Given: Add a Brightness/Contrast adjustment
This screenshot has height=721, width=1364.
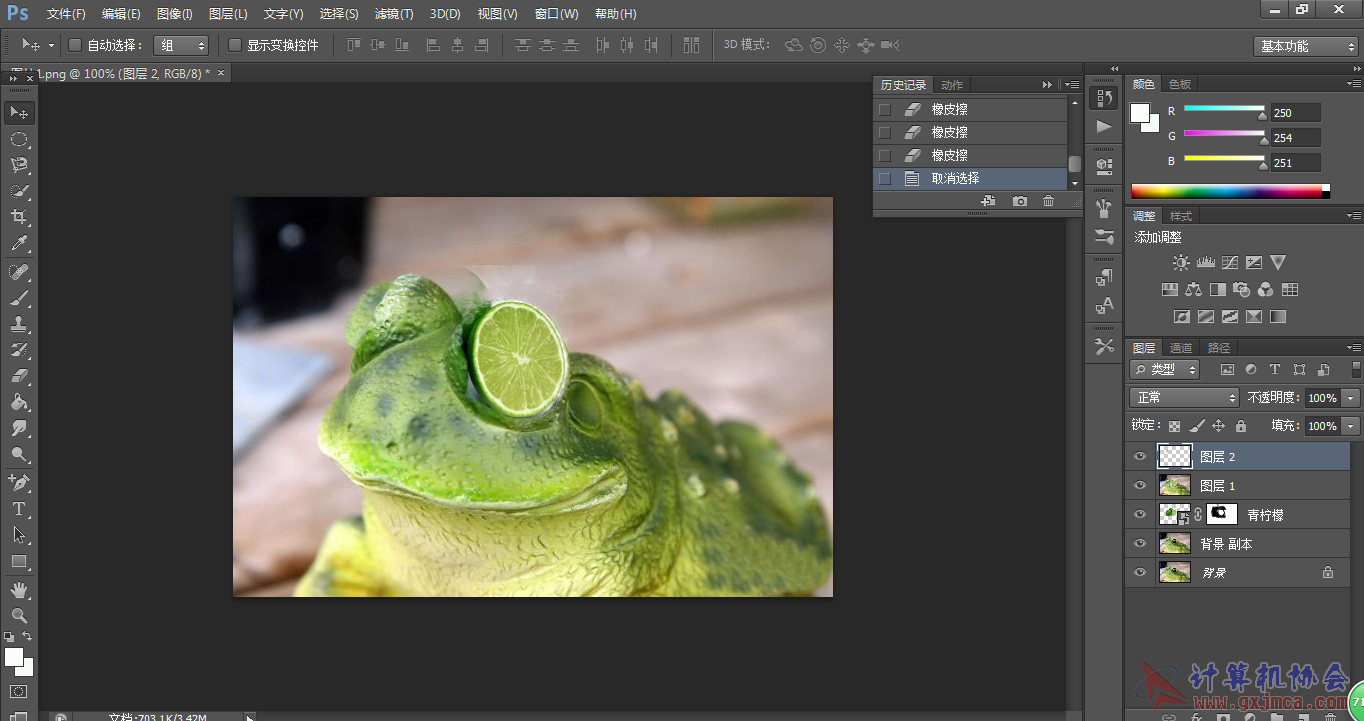Looking at the screenshot, I should point(1181,263).
